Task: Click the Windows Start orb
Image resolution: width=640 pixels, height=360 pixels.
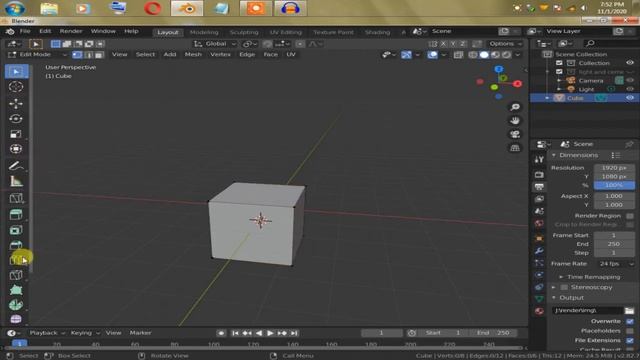Action: click(15, 8)
